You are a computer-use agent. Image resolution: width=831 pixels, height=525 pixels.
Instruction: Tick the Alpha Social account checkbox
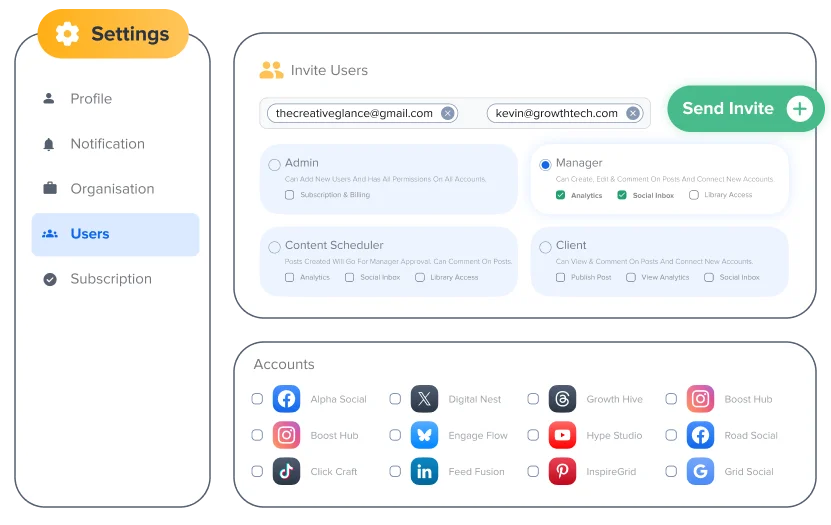[x=257, y=399]
